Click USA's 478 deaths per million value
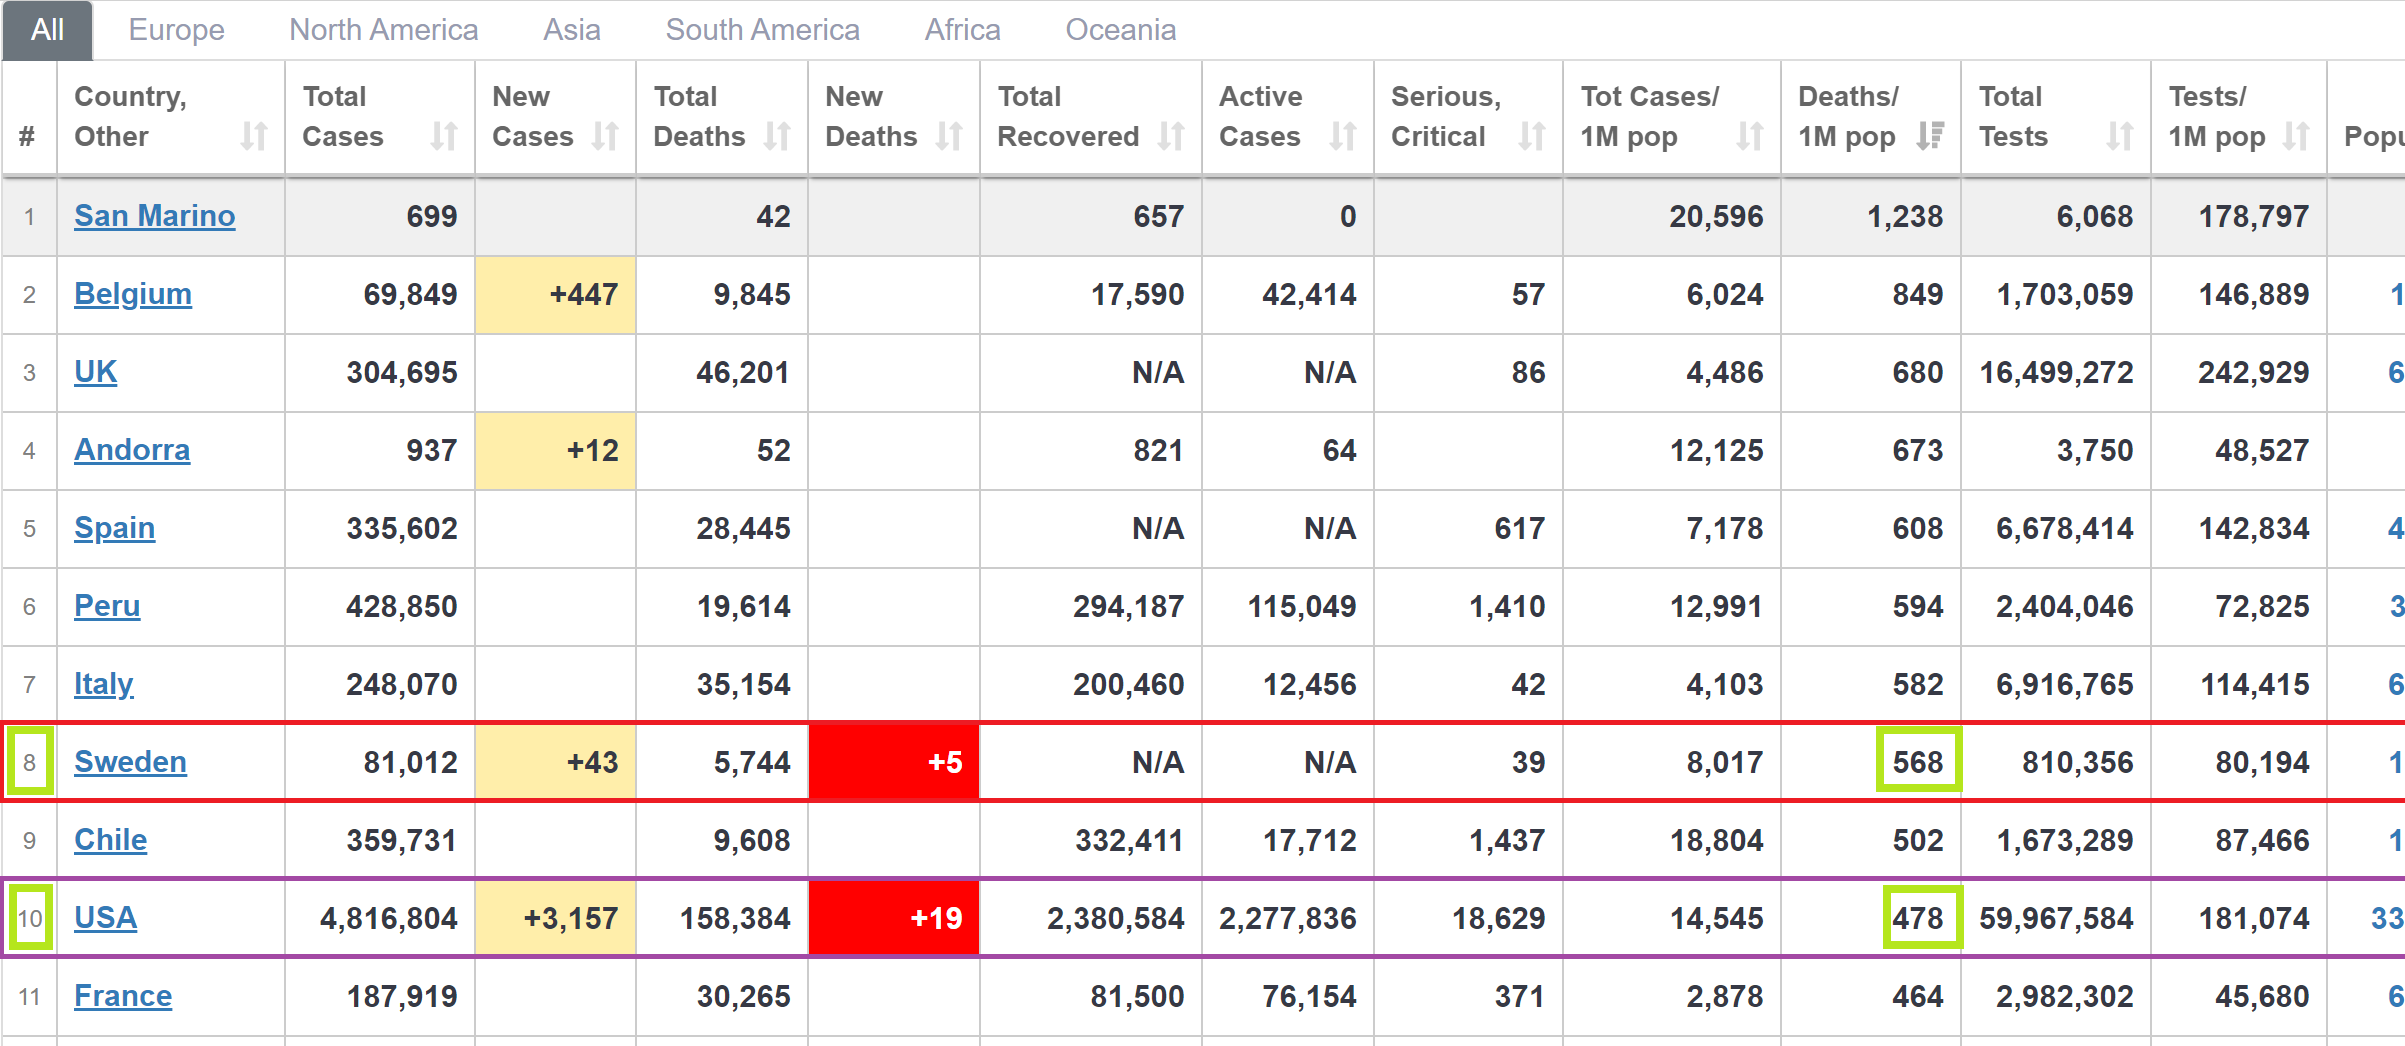 (x=1918, y=918)
